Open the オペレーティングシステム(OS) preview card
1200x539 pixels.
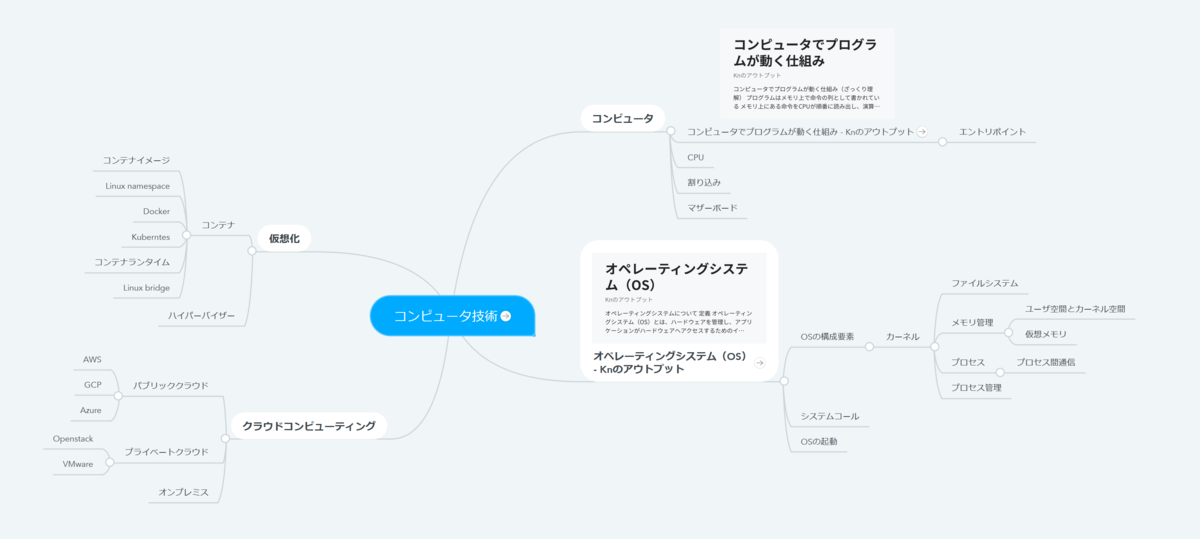[679, 298]
